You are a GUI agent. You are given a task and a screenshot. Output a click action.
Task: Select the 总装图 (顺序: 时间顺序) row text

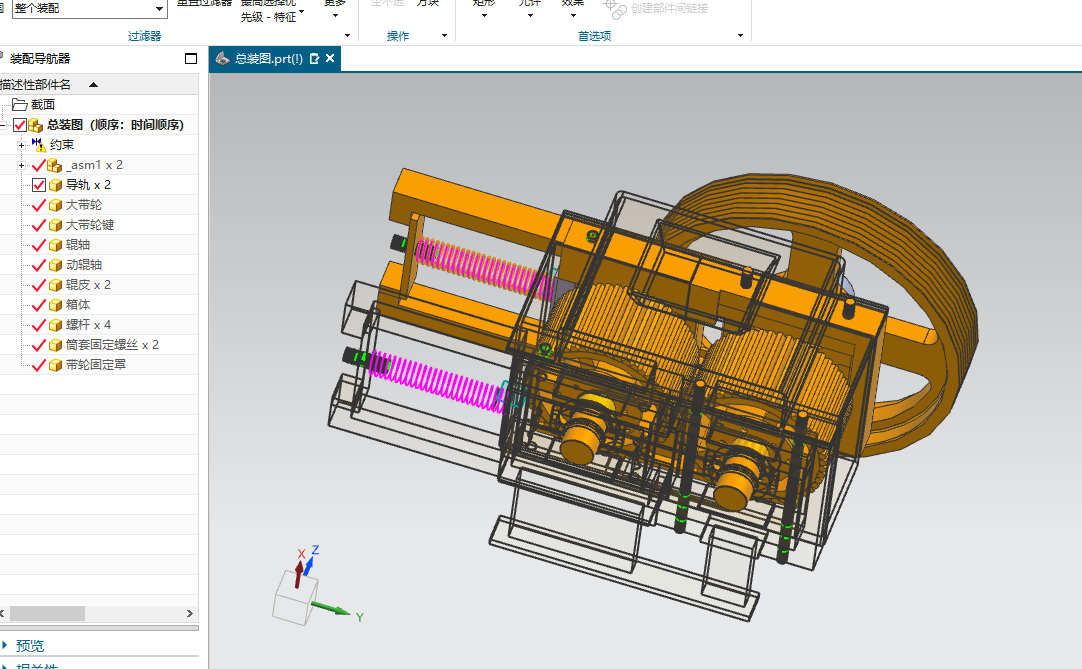[x=115, y=125]
